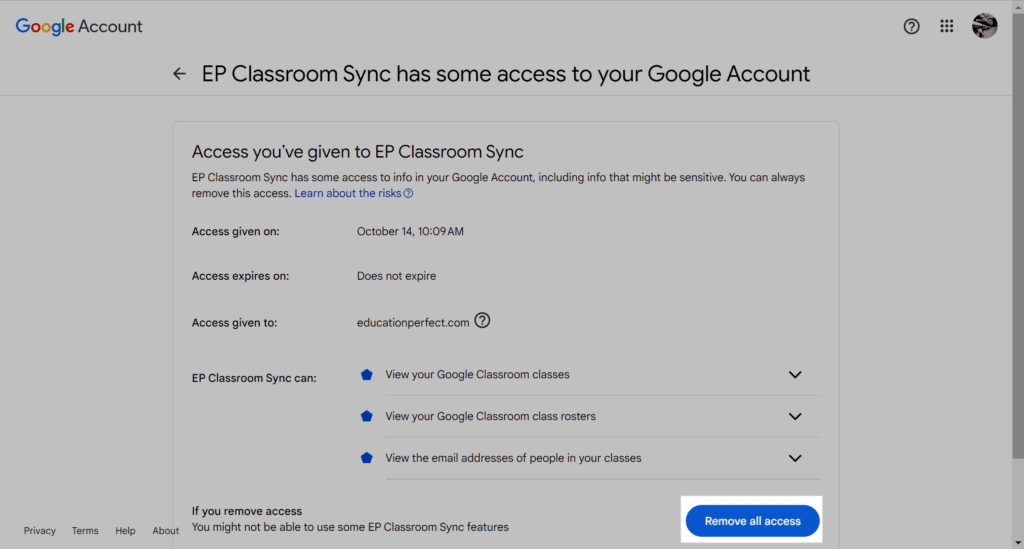Click the pentagon icon beside email addresses permission
The width and height of the screenshot is (1024, 549).
click(367, 458)
